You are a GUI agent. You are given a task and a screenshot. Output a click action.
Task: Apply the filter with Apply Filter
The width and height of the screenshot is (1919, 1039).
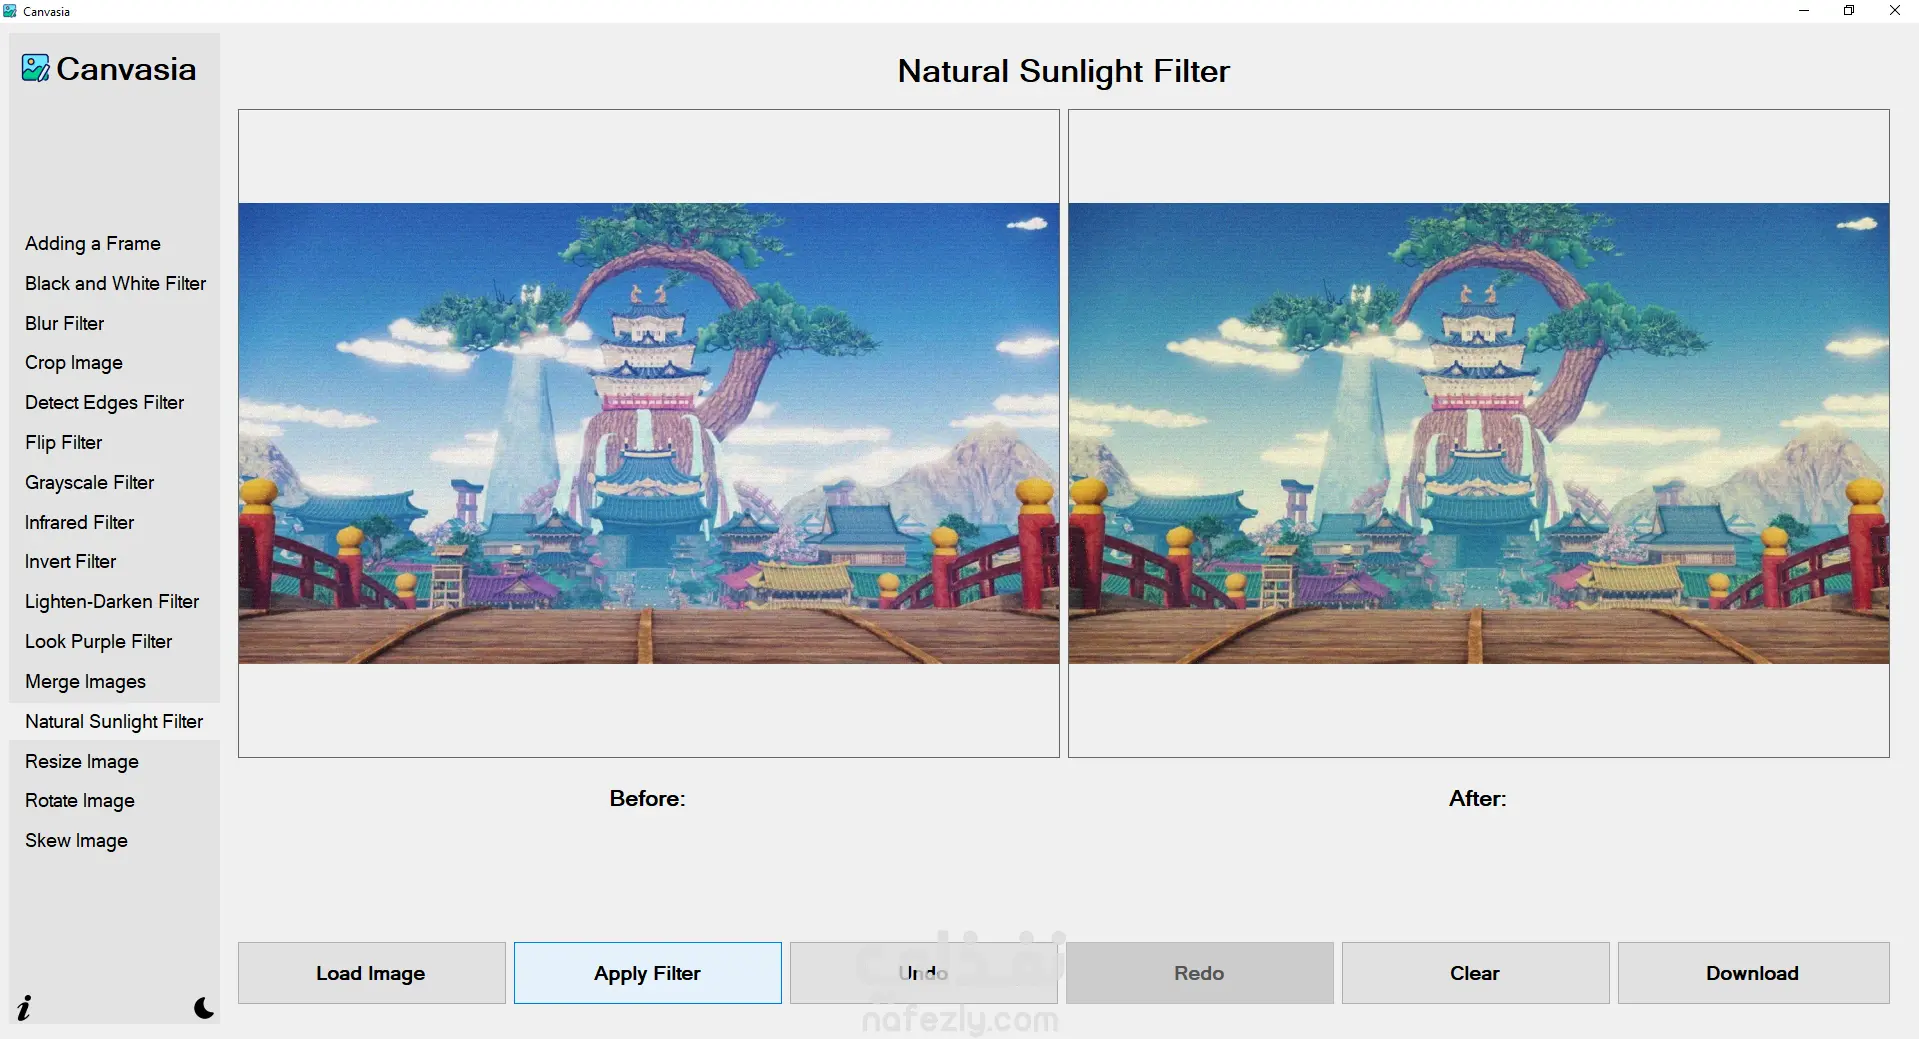click(648, 973)
